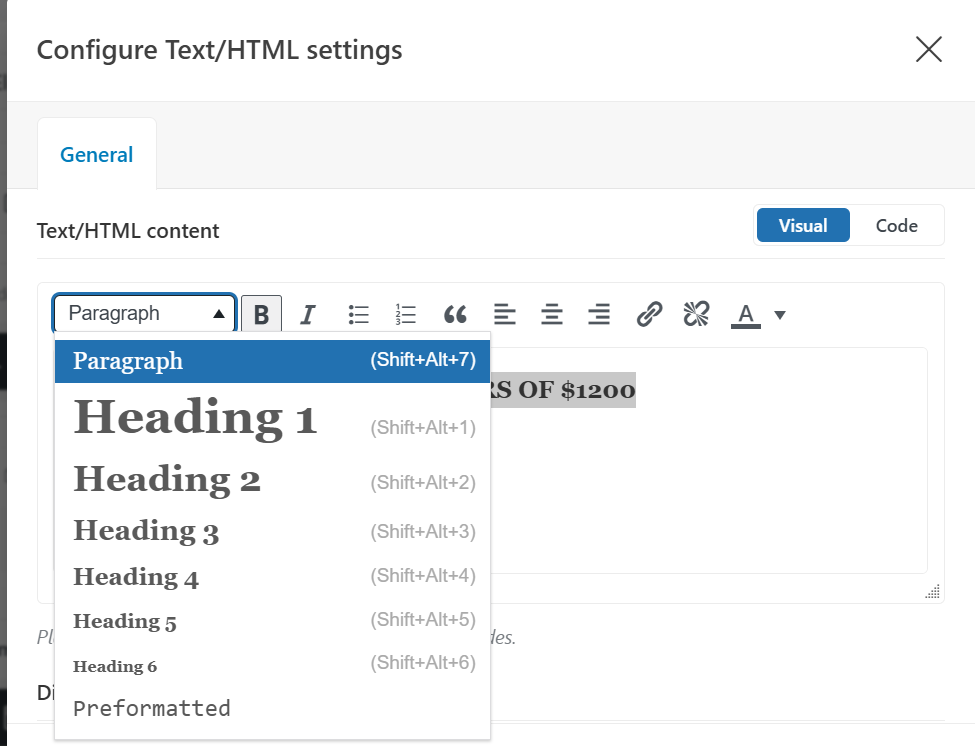Close the Configure Text/HTML settings dialog
The height and width of the screenshot is (746, 975).
pyautogui.click(x=929, y=49)
